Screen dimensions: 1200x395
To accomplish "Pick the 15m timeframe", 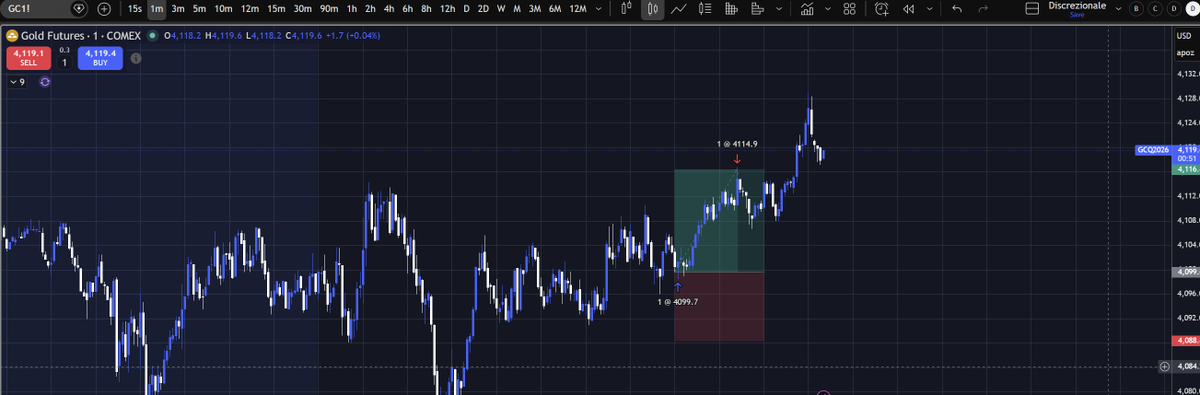I will point(276,9).
